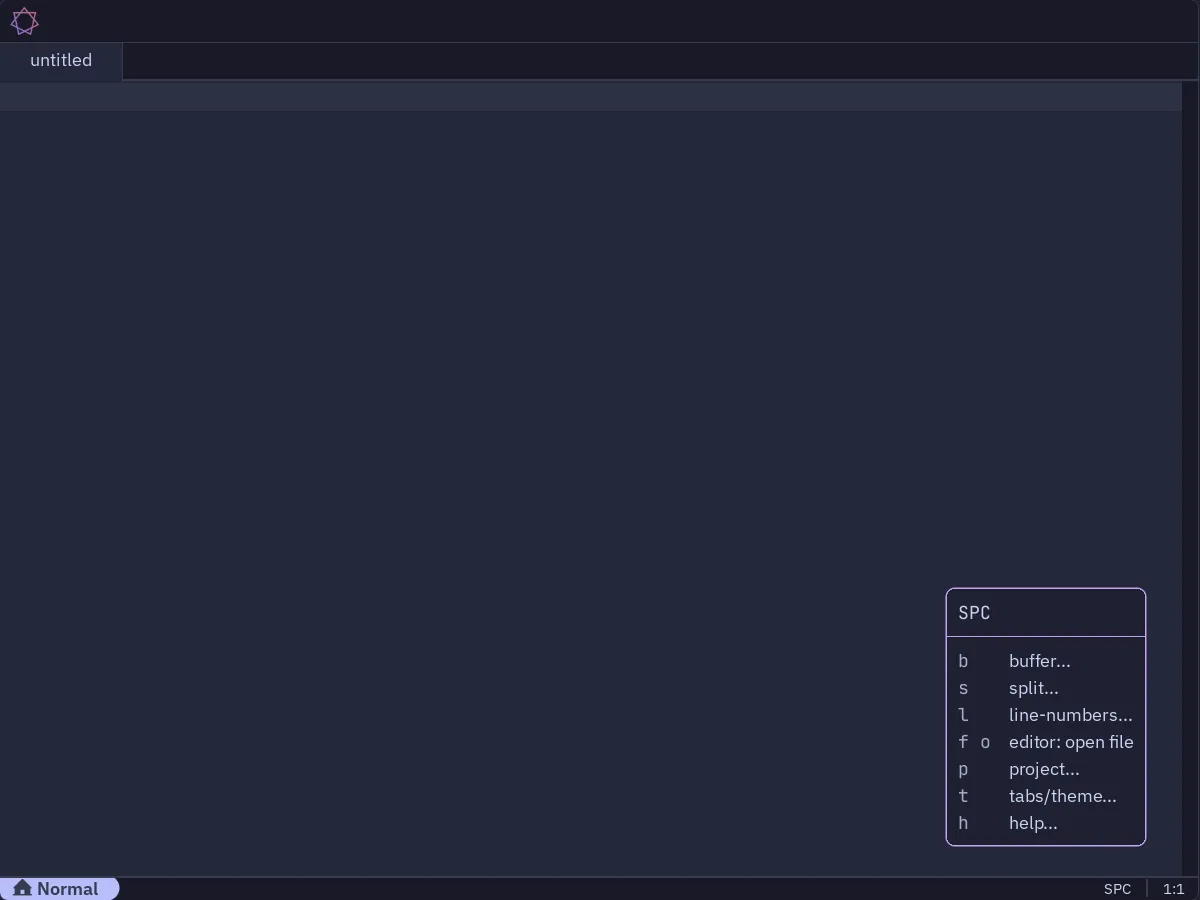Click the home icon in the mode indicator

click(22, 888)
